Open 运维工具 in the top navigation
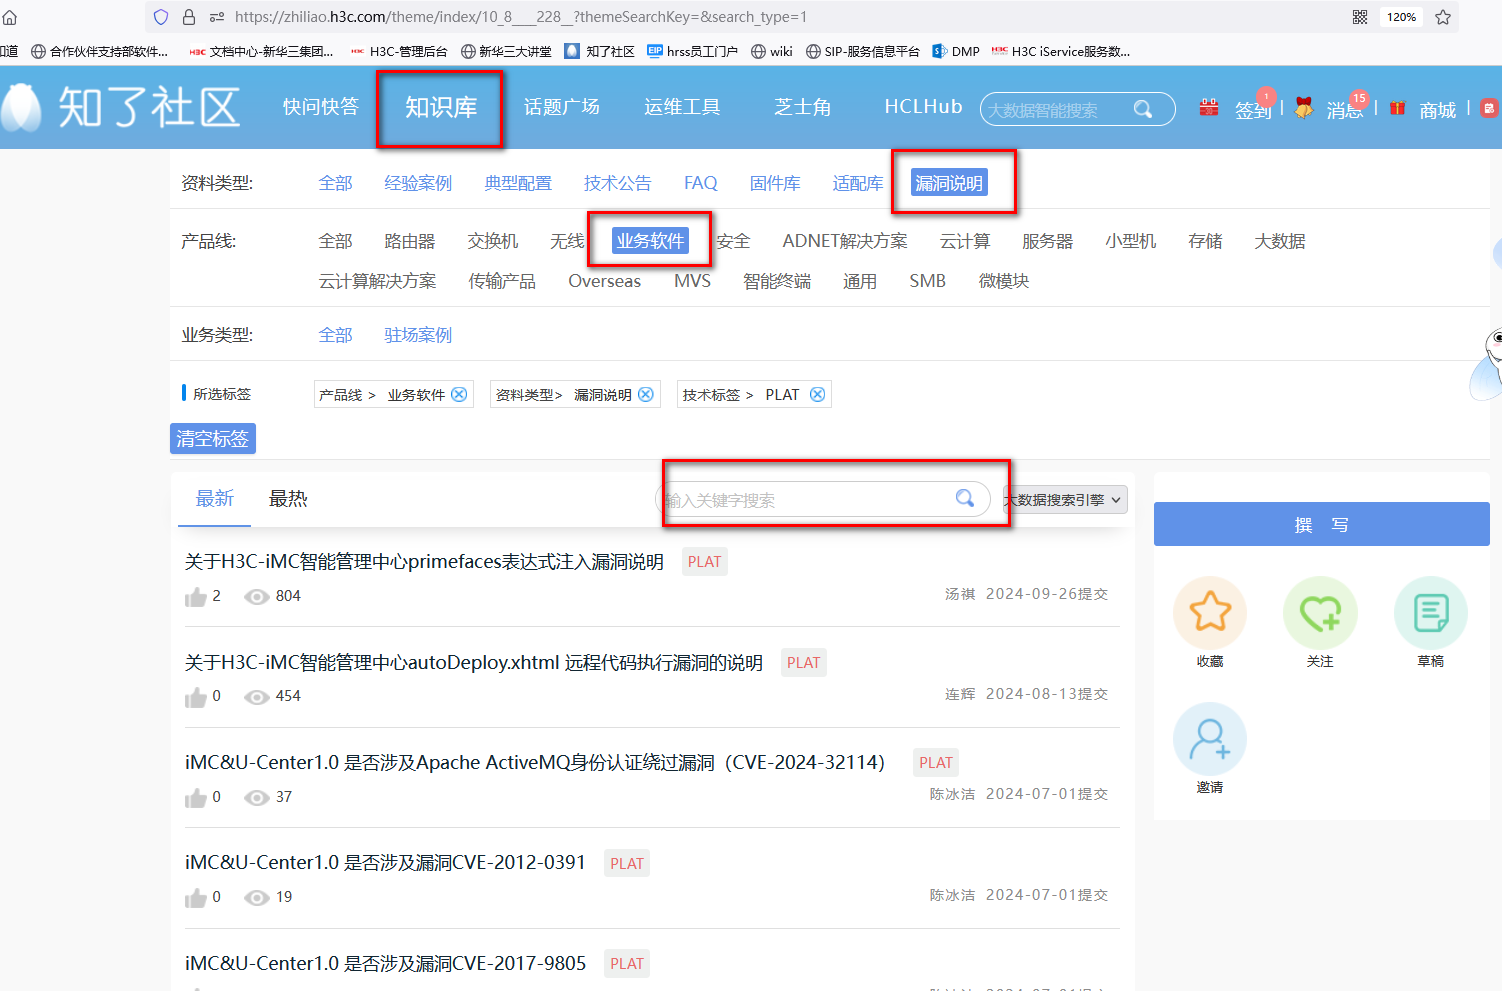Screen dimensions: 1502x991 [x=682, y=107]
